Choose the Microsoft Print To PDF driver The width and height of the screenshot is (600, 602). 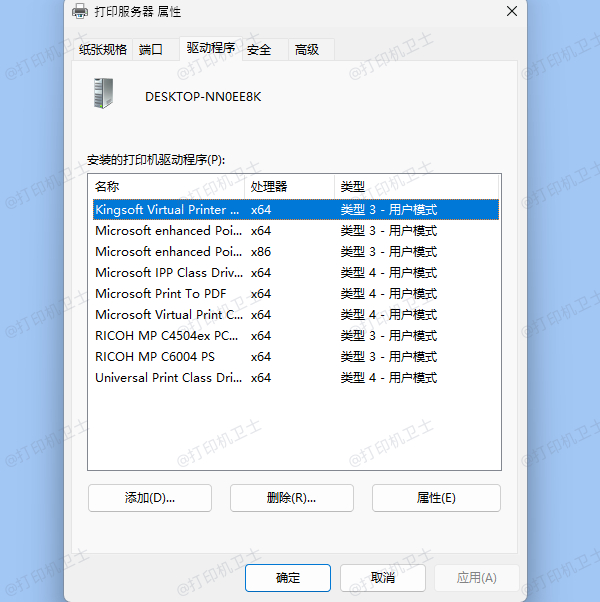161,294
